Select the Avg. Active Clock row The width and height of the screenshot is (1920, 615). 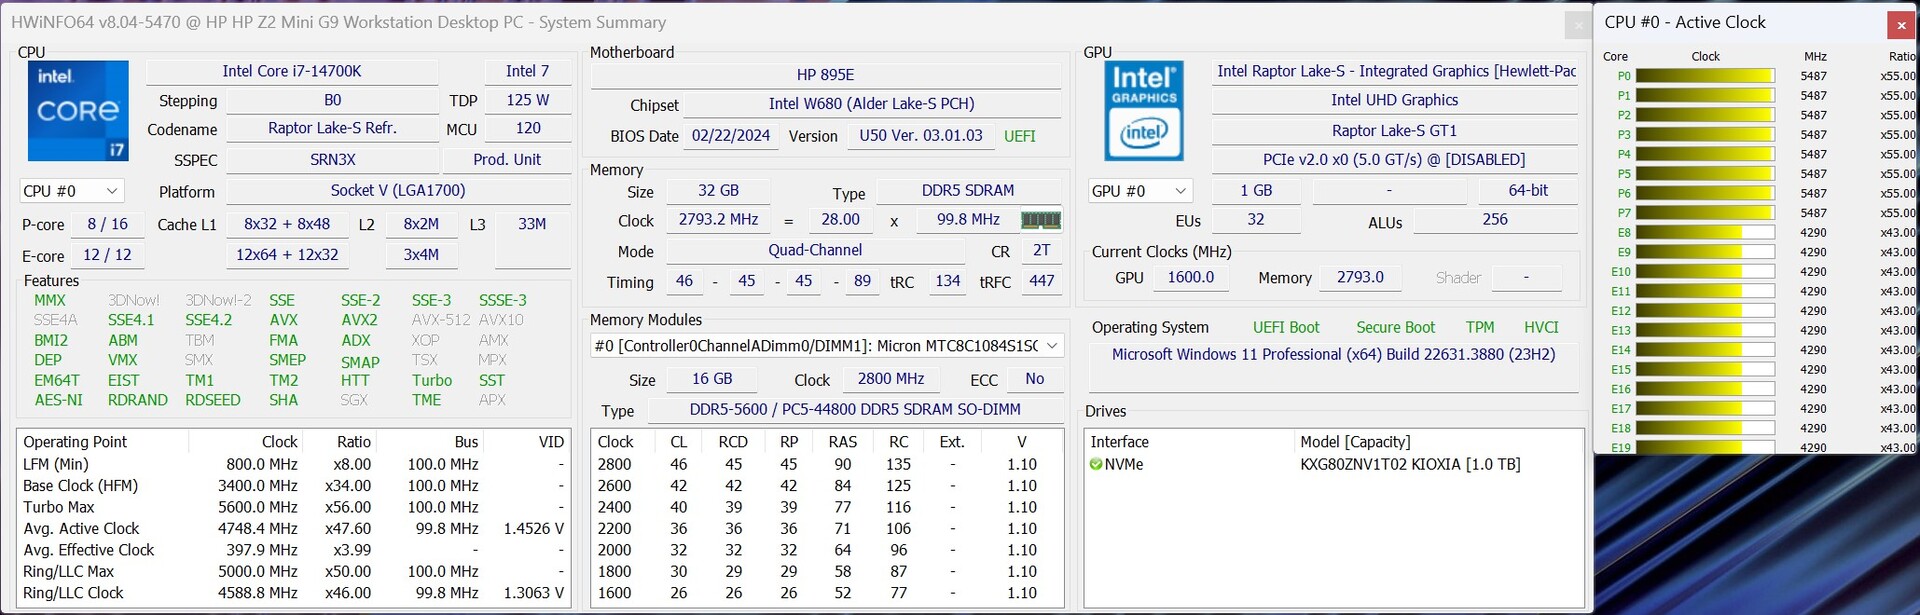coord(293,529)
